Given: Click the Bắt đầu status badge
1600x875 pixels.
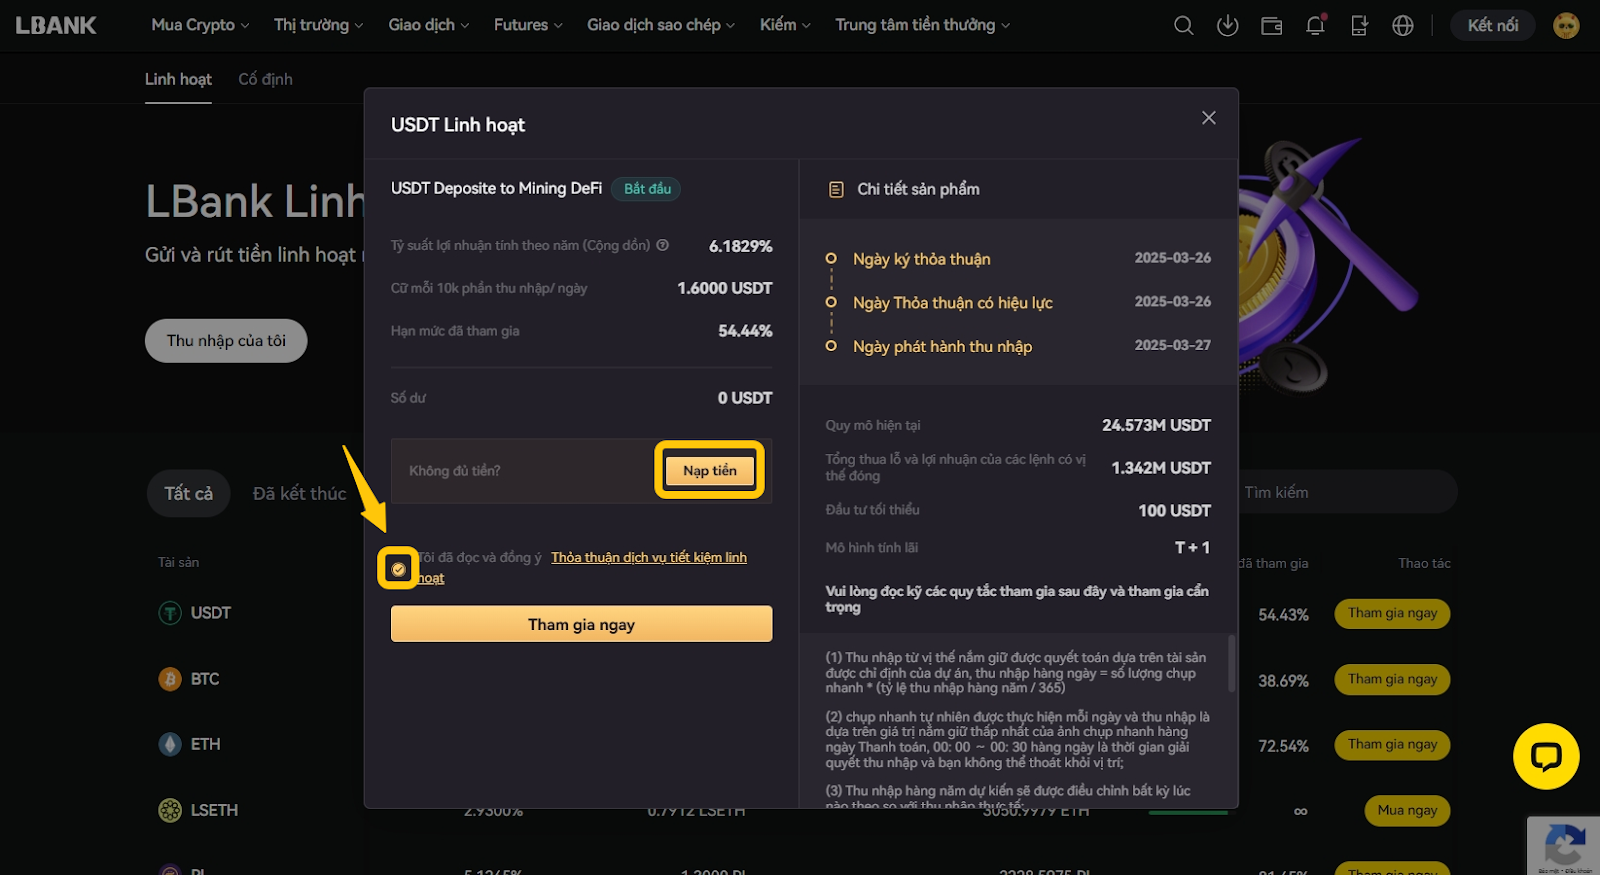Looking at the screenshot, I should point(647,189).
